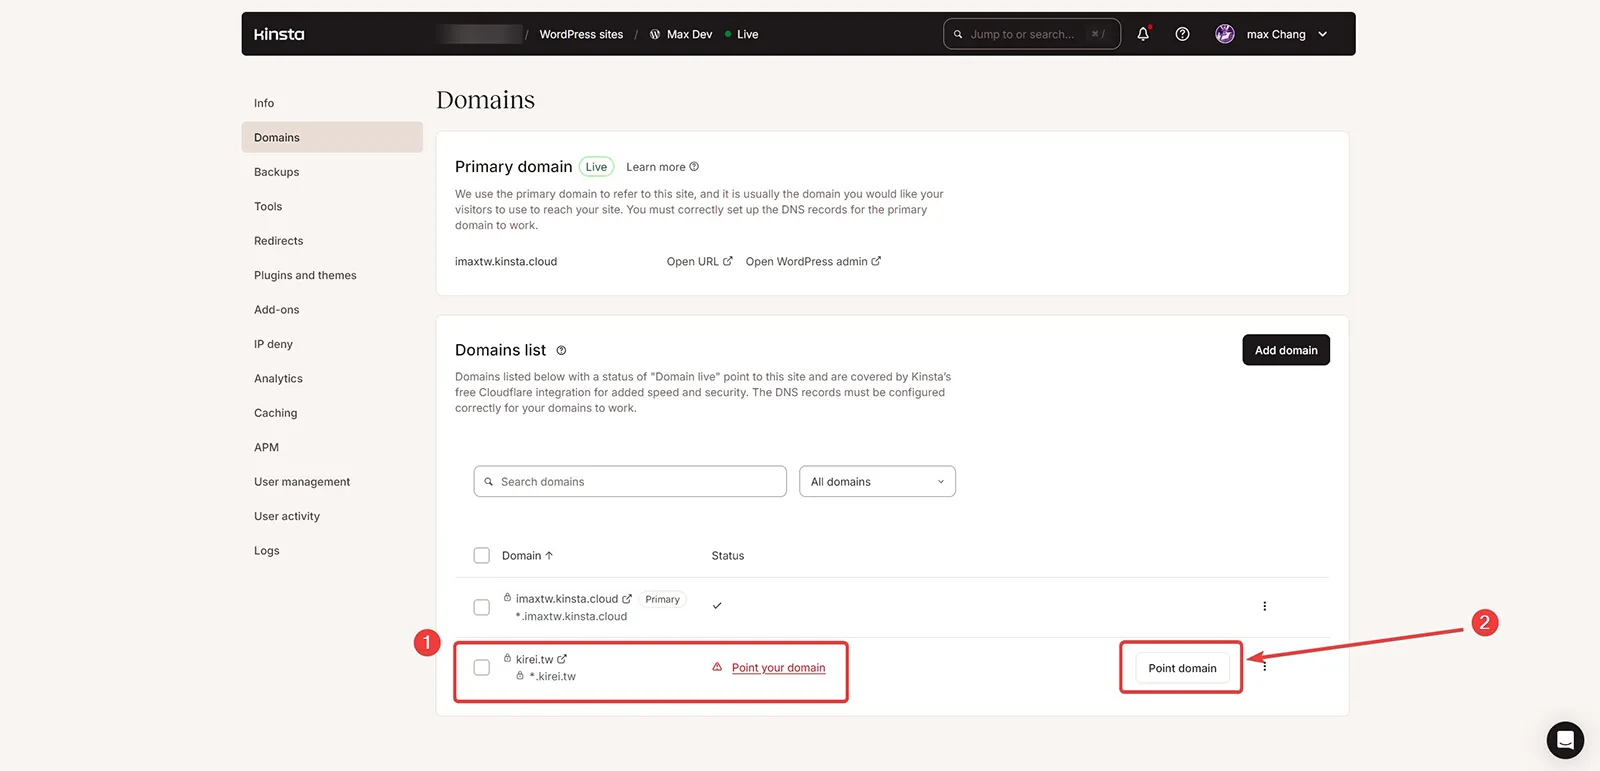Click the Live badge beside Primary domain
1600x771 pixels.
point(596,167)
